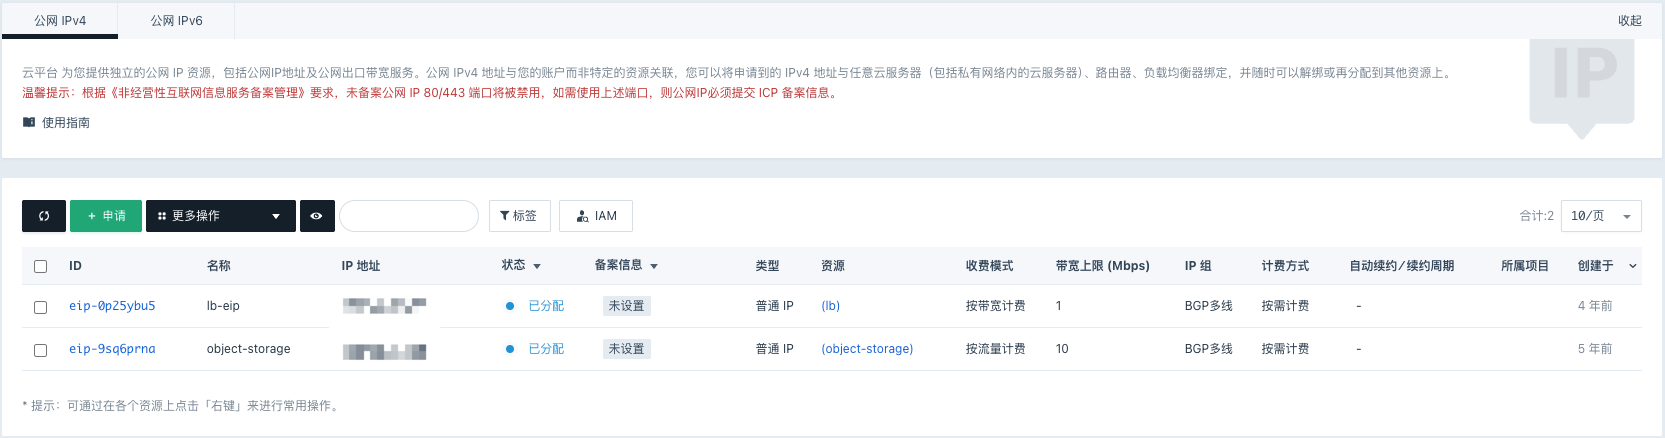Click the object-storage name cell
Image resolution: width=1665 pixels, height=438 pixels.
(x=249, y=349)
